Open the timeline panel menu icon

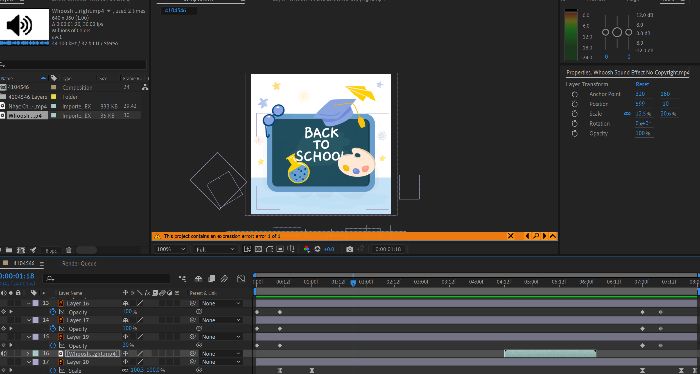click(42, 264)
